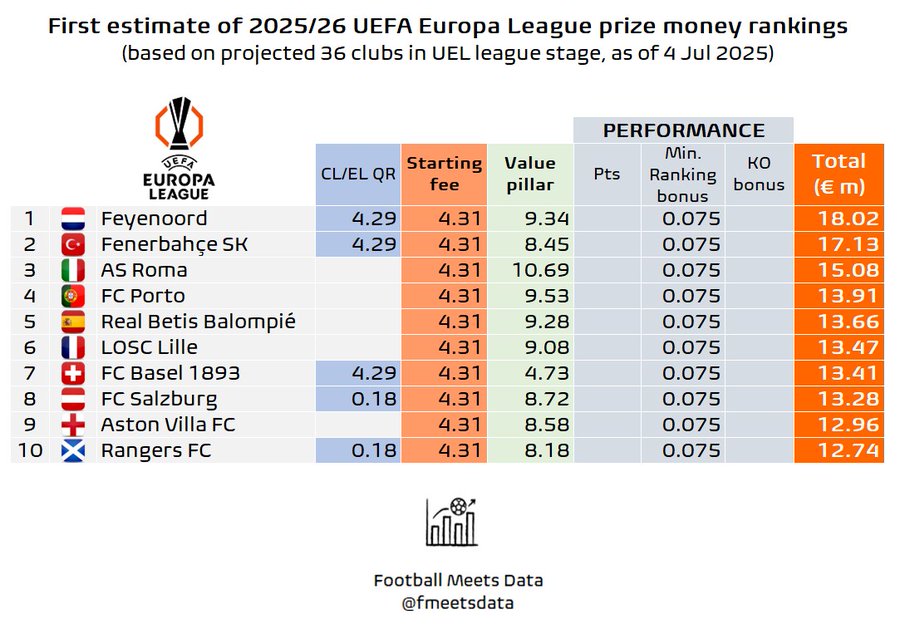
Task: Click the Portugal flag beside FC Porto
Action: [x=73, y=296]
